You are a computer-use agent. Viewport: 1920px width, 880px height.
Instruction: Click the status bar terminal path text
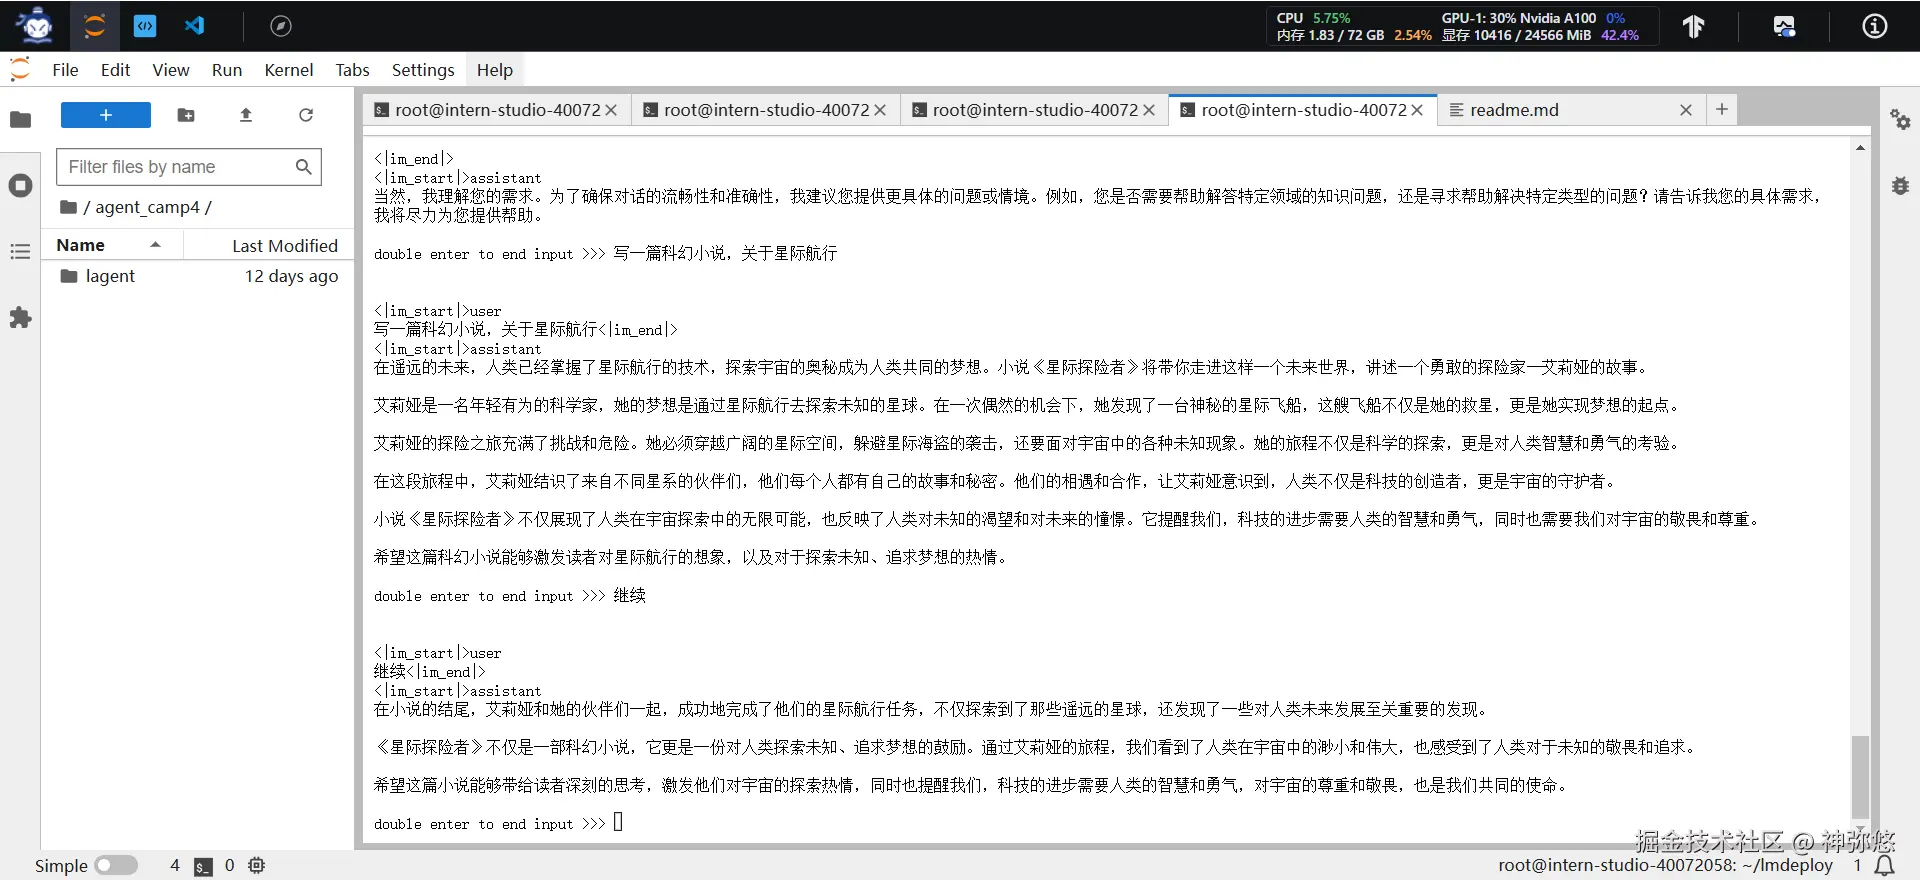click(x=1665, y=865)
